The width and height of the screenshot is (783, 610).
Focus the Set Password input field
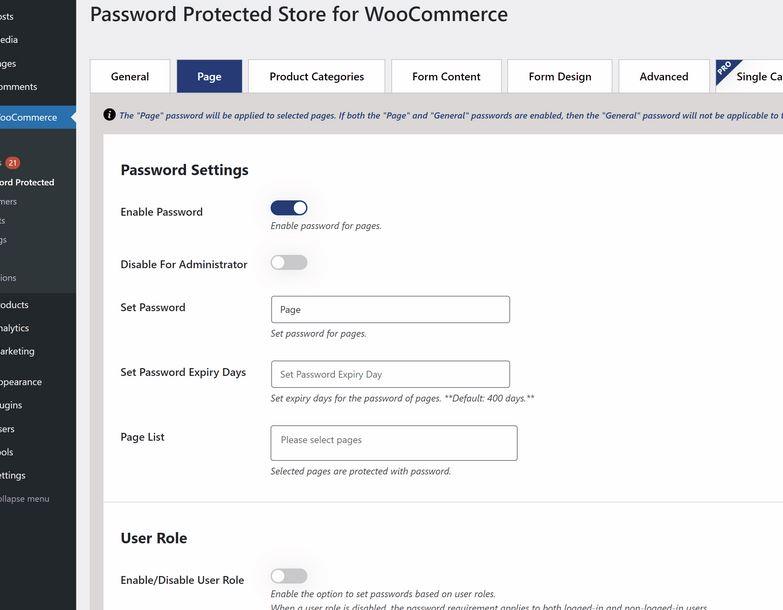pos(391,309)
